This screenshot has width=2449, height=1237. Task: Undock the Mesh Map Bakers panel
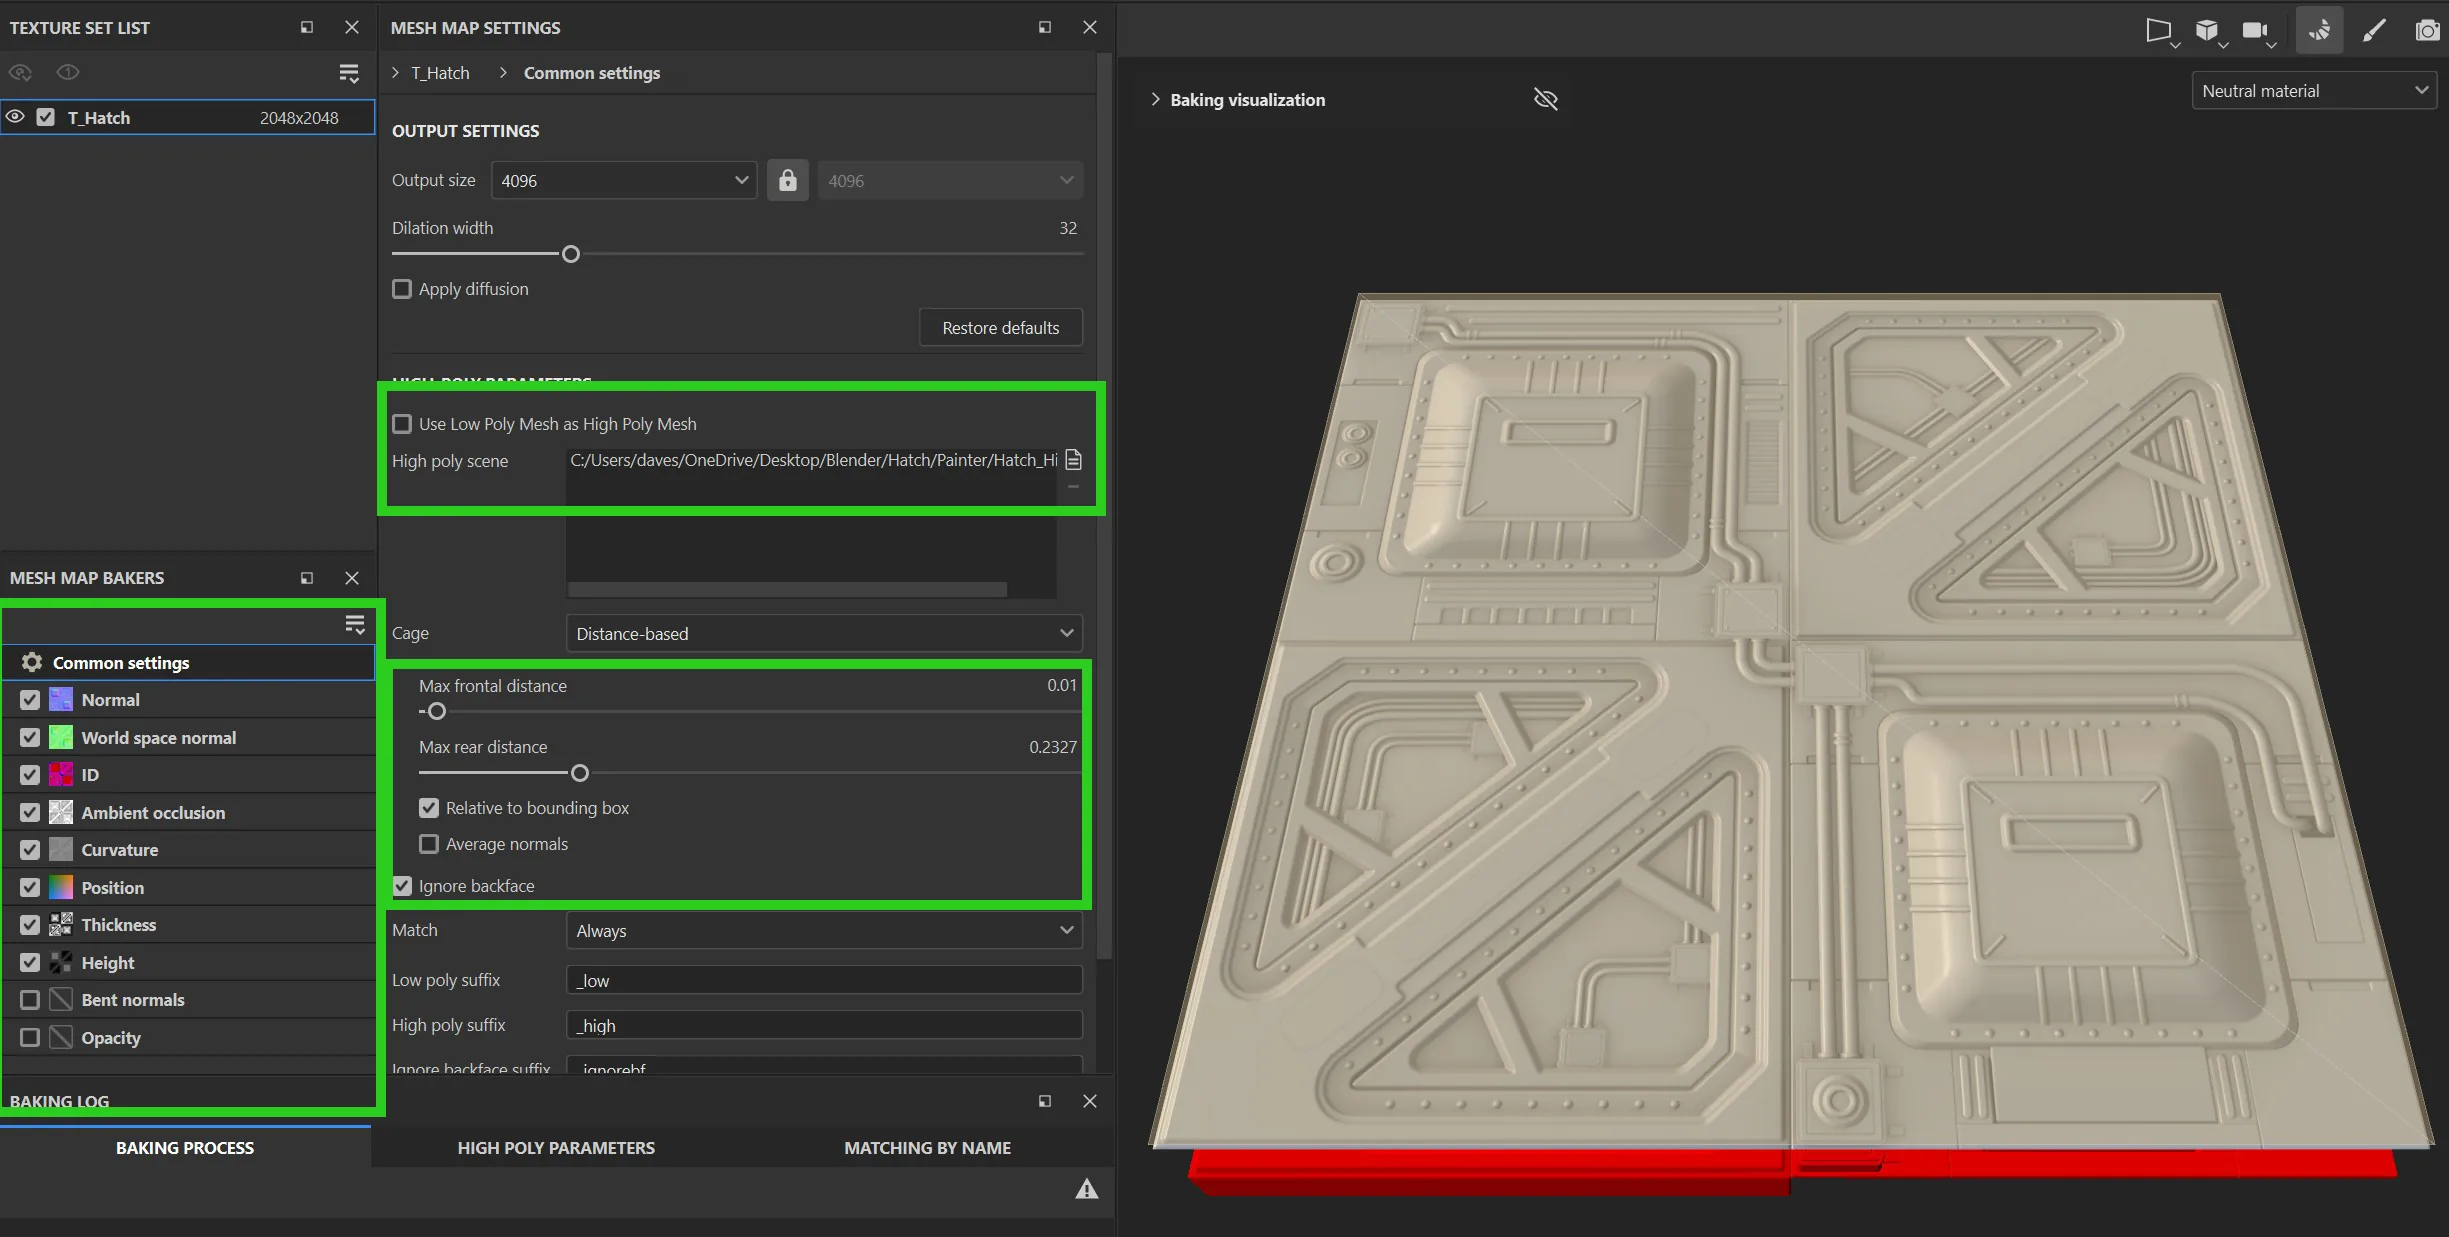click(x=307, y=578)
